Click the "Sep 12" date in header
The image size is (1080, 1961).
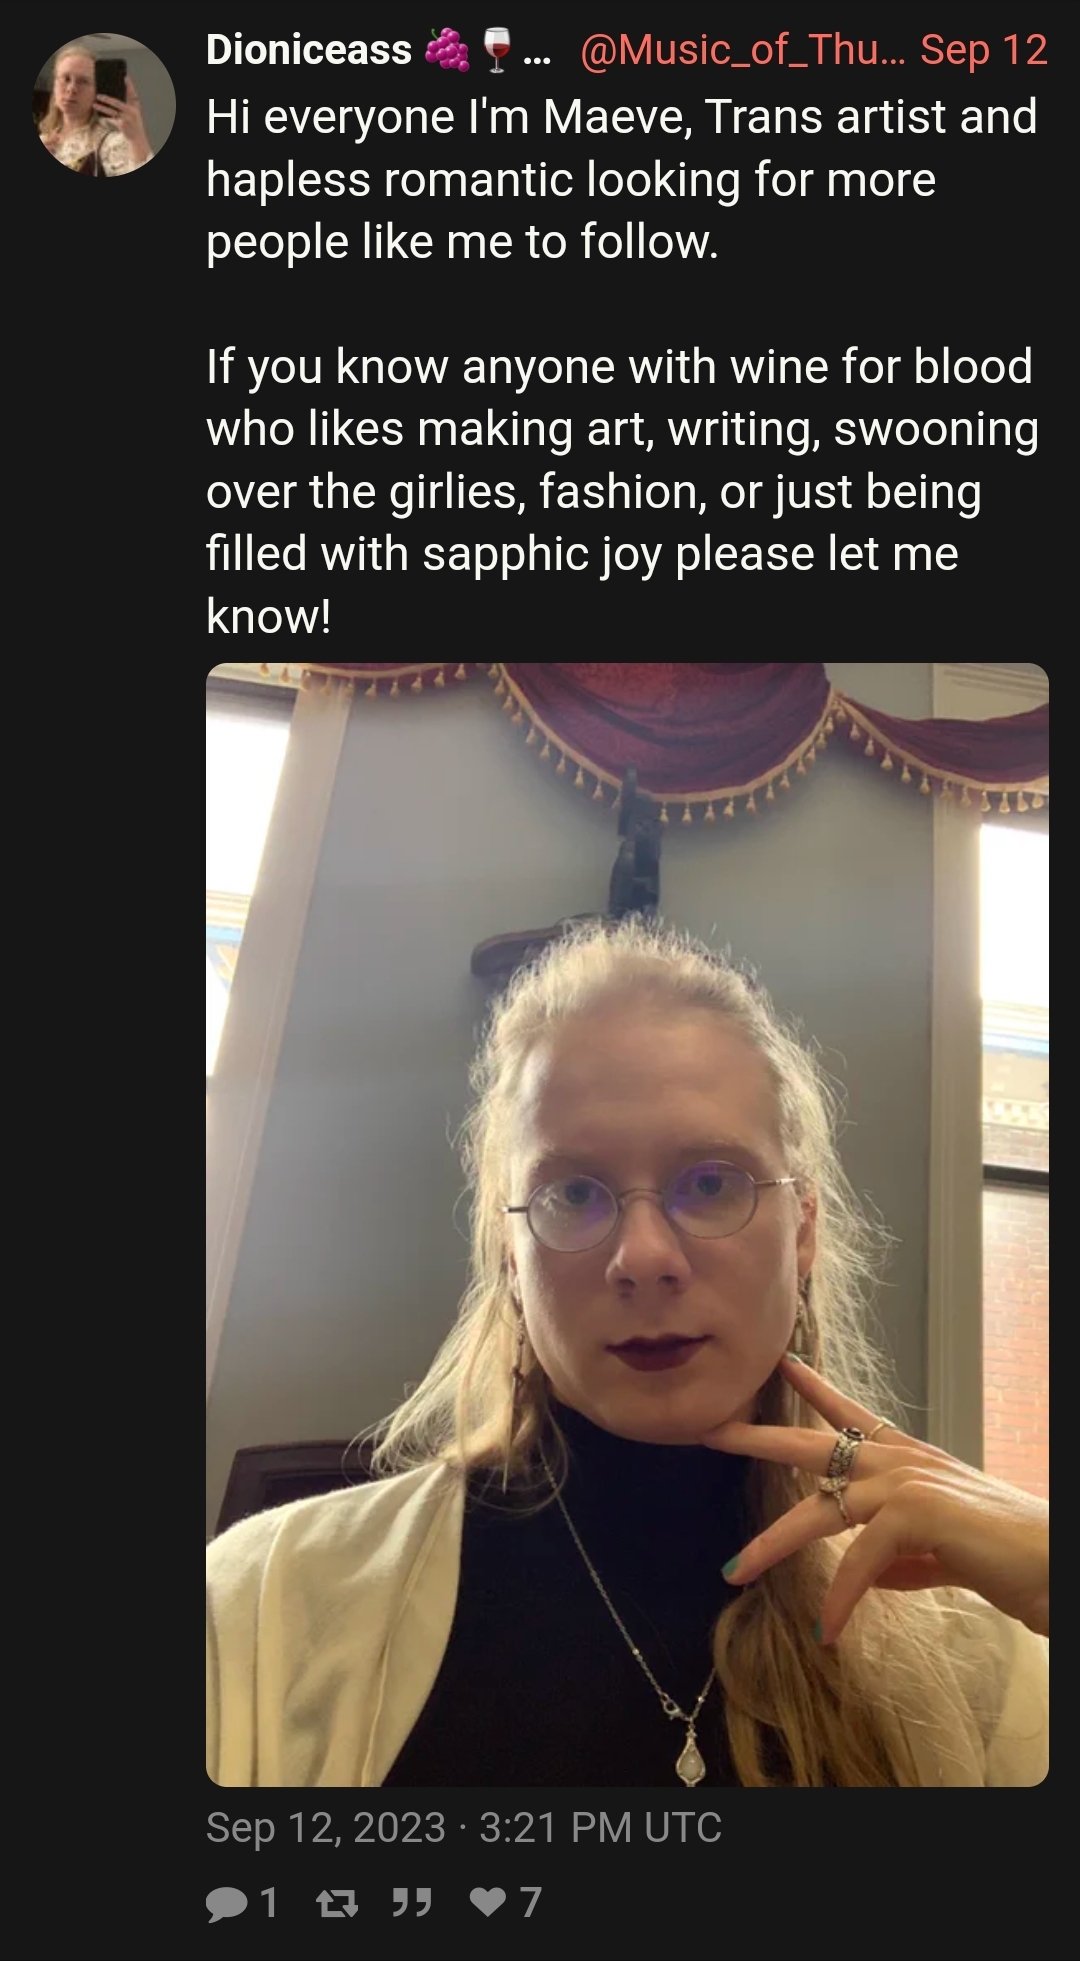[x=984, y=50]
